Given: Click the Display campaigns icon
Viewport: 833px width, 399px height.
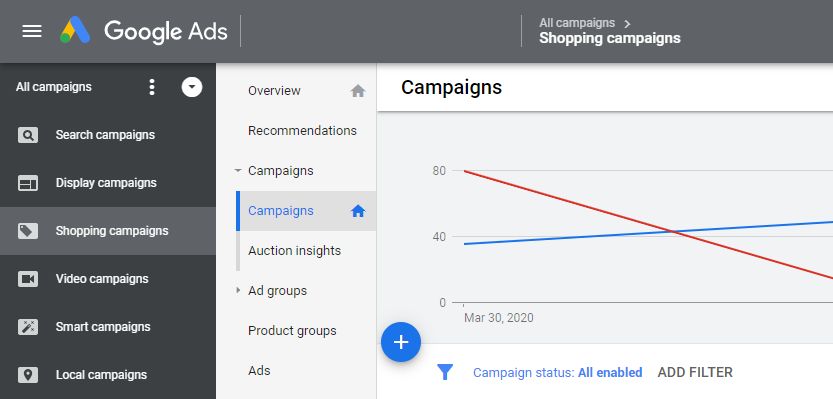Looking at the screenshot, I should pos(28,183).
